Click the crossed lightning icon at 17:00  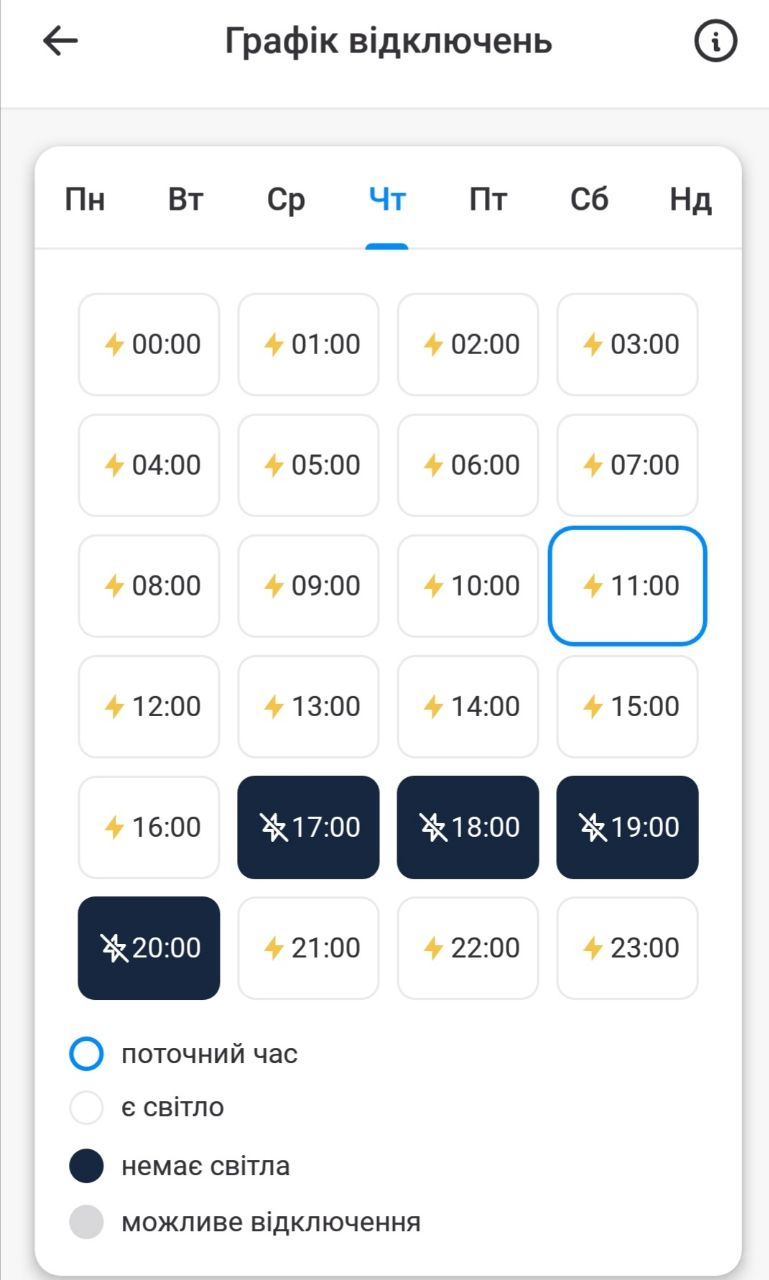click(273, 827)
